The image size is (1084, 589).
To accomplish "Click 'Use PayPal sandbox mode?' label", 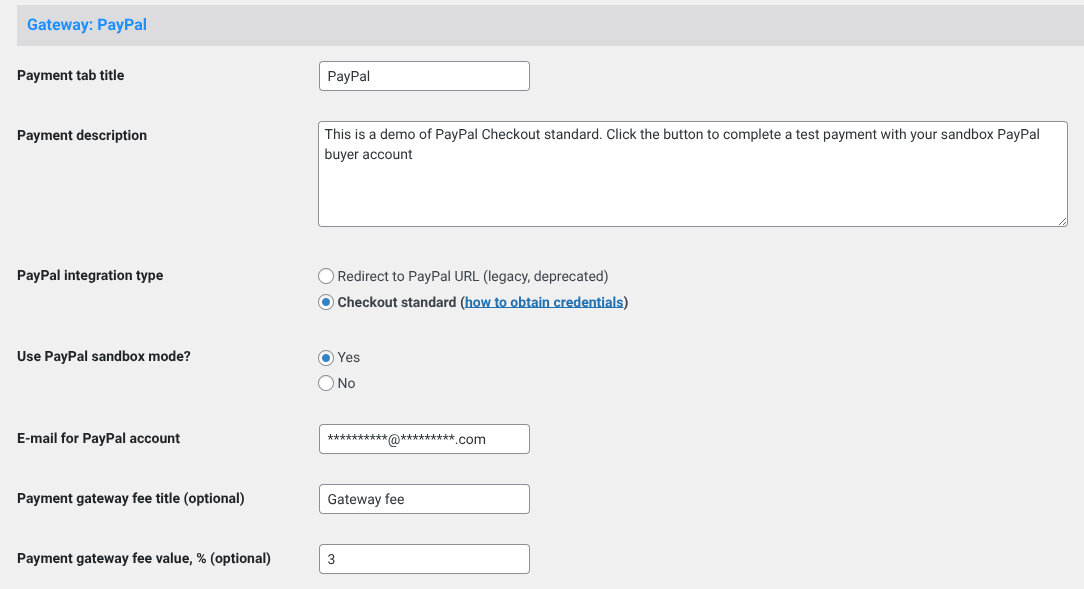I will coord(104,355).
